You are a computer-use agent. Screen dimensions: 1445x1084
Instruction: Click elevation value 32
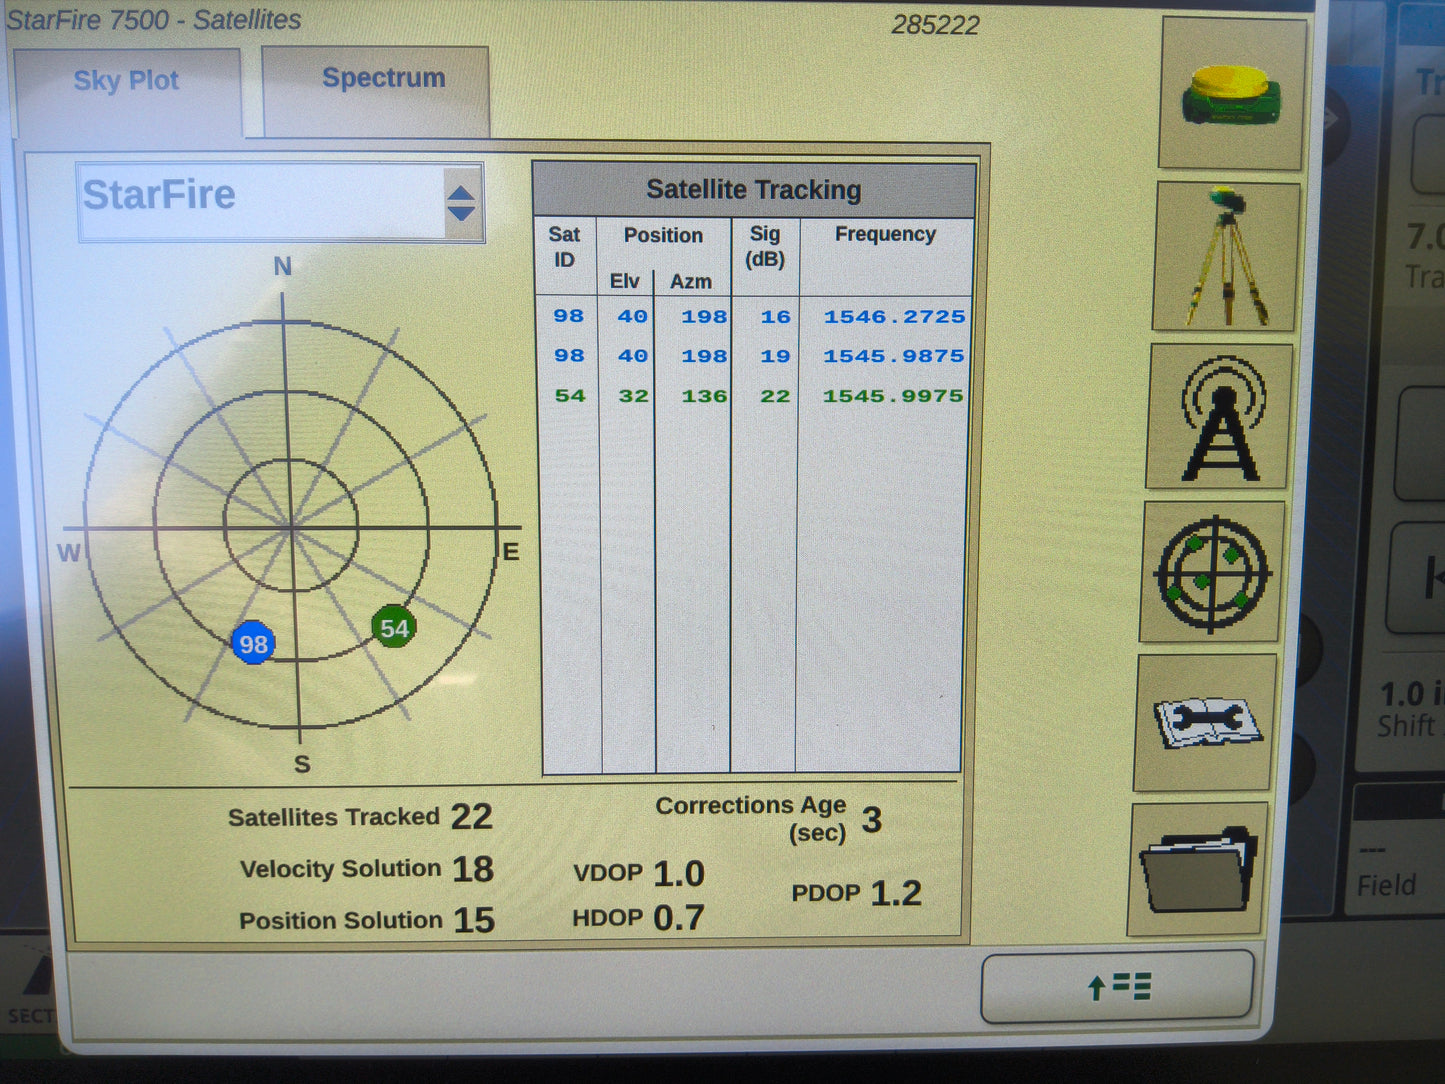tap(633, 396)
